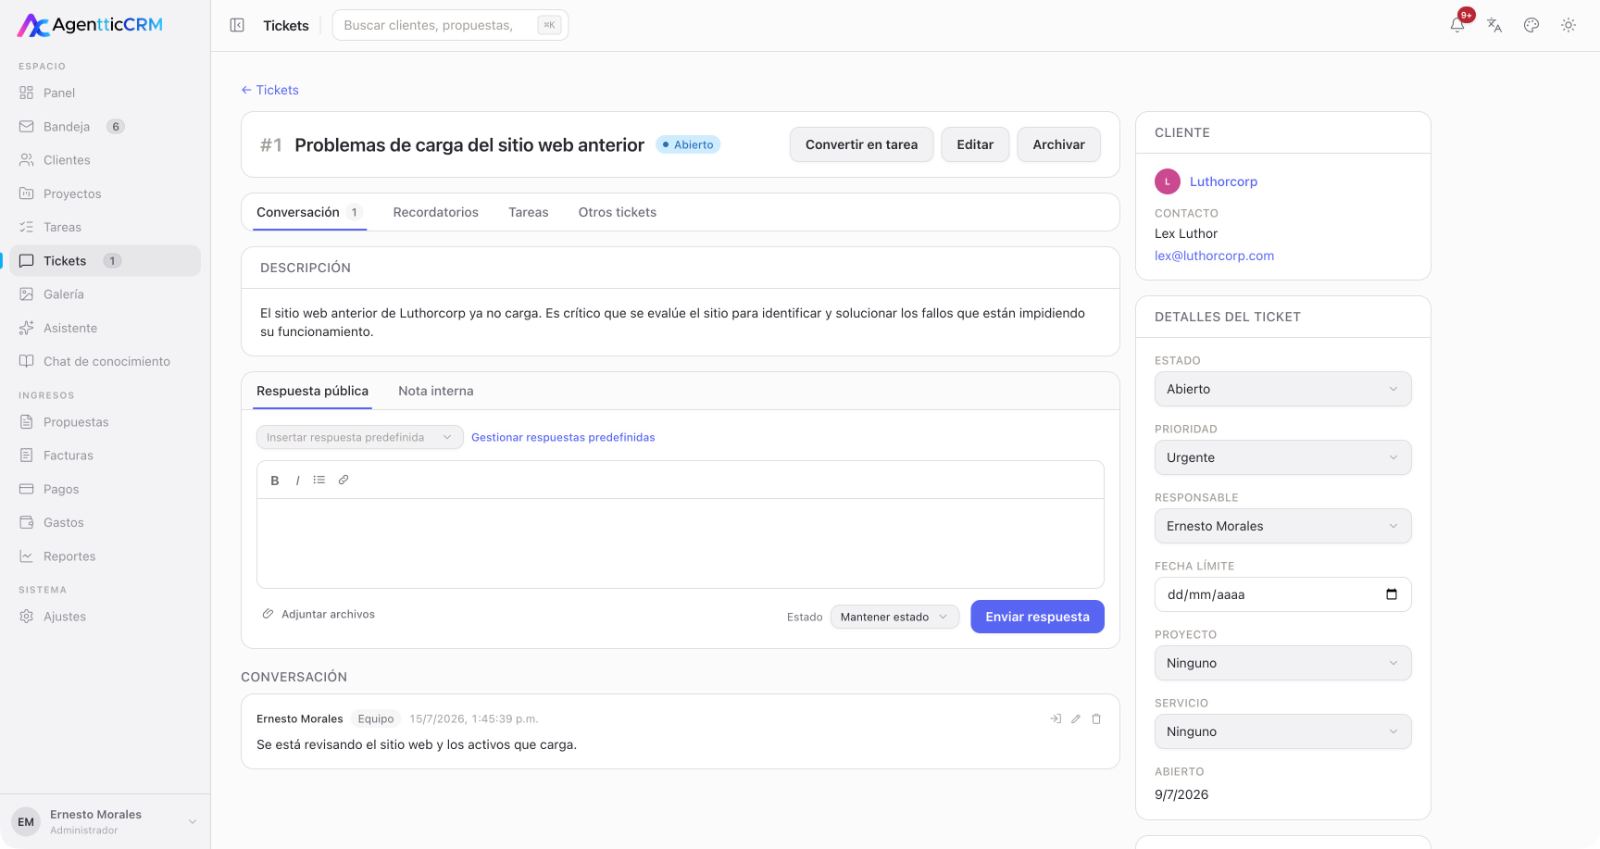Open Reportes in the sidebar
1600x849 pixels.
click(x=105, y=556)
